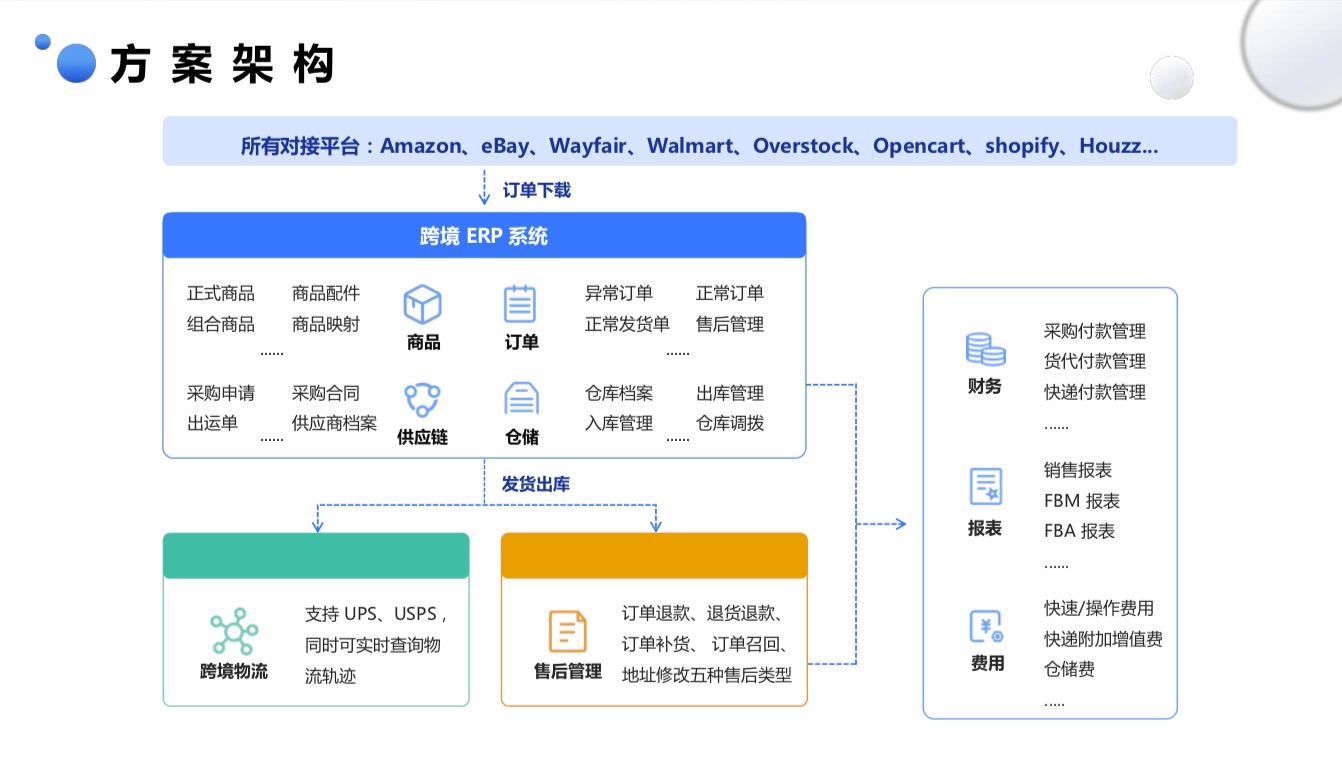This screenshot has width=1342, height=764.
Task: Click the 跨境物流 network icon
Action: [234, 631]
